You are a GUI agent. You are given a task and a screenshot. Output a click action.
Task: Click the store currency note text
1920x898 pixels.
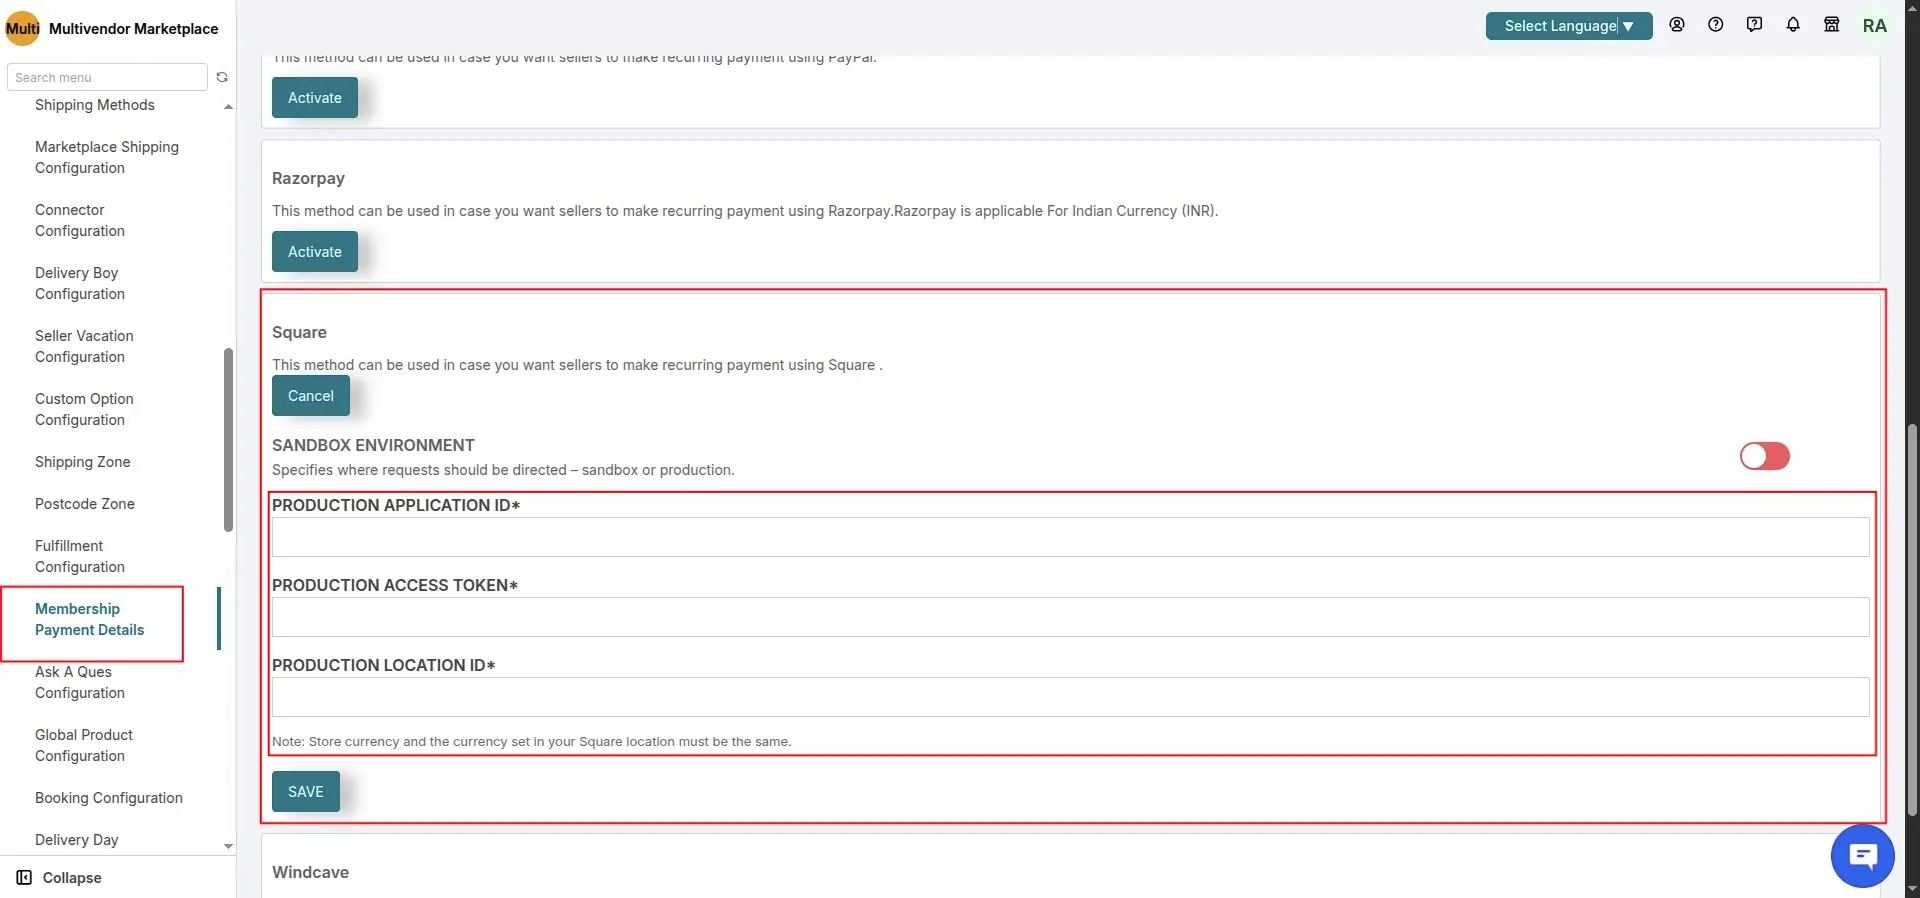tap(531, 742)
